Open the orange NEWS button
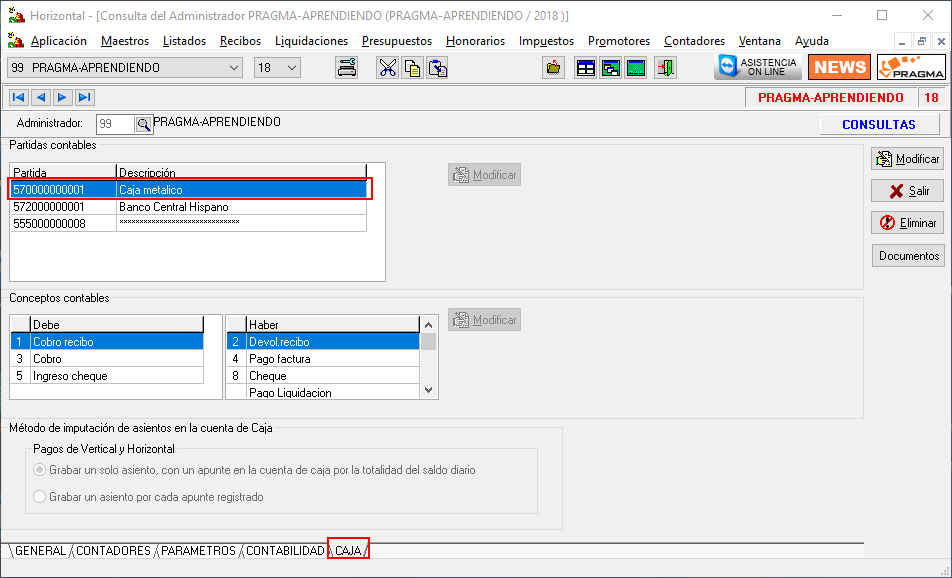This screenshot has width=952, height=578. click(x=840, y=67)
